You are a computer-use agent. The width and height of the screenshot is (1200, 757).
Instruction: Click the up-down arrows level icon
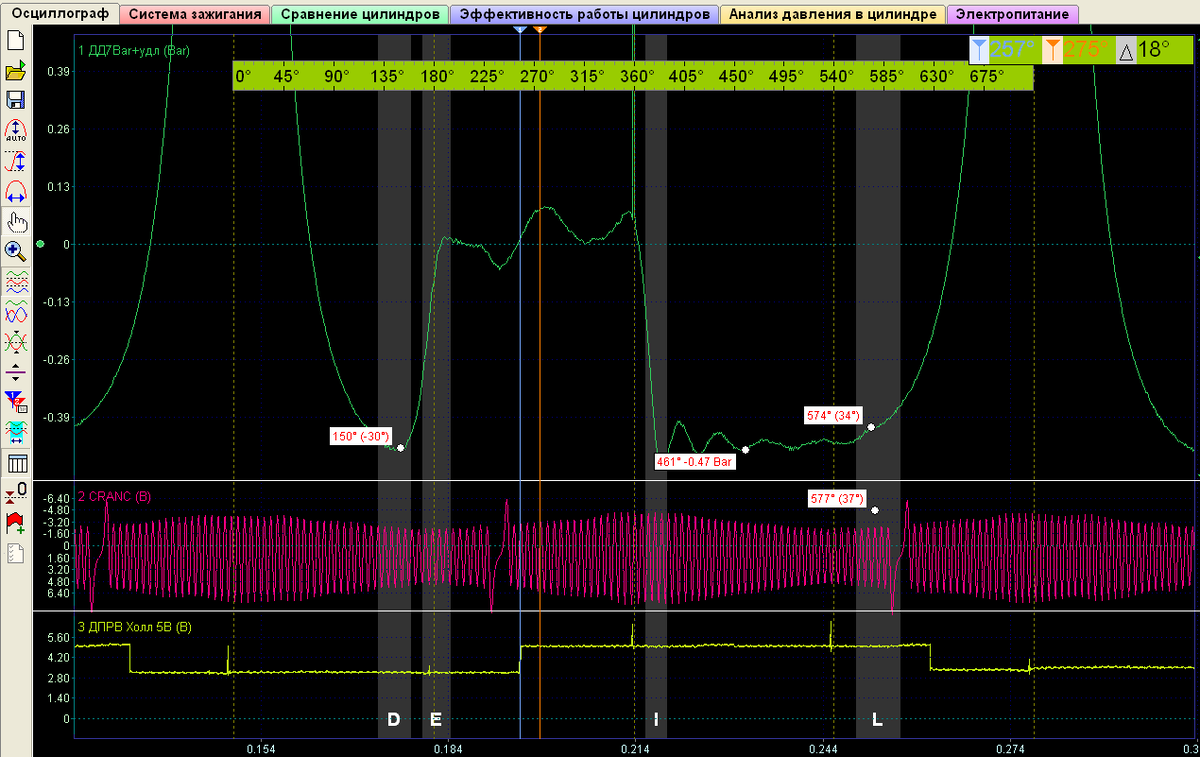coord(15,372)
